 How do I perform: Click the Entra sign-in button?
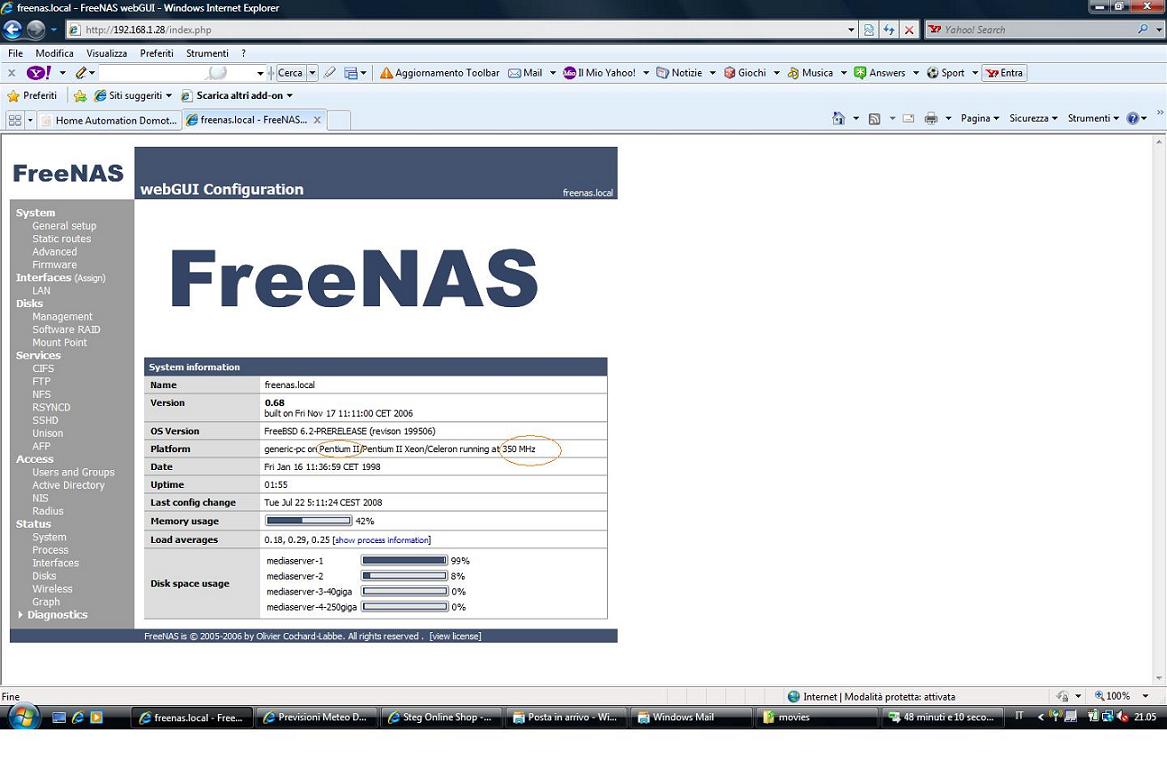click(1005, 73)
